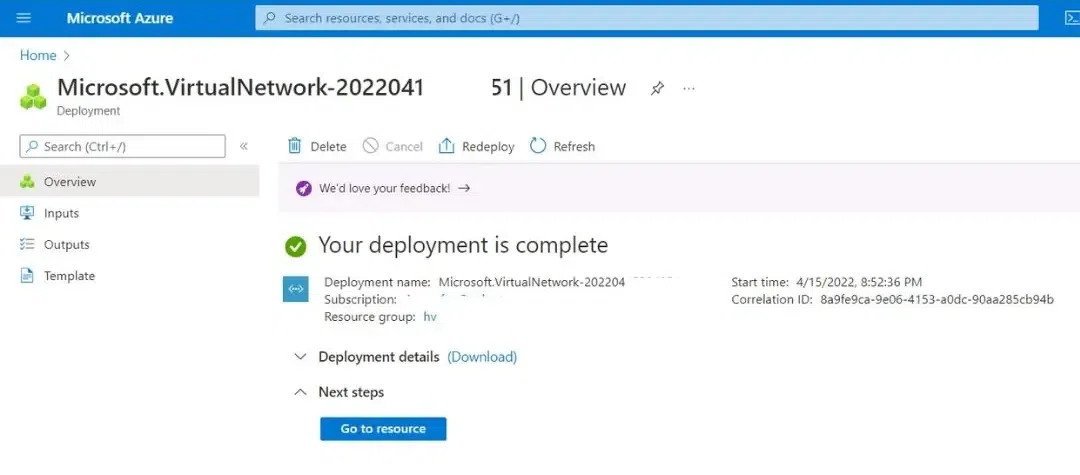Focus the sidebar Search (Ctrl+/) field
Viewport: 1080px width, 475px height.
click(123, 147)
